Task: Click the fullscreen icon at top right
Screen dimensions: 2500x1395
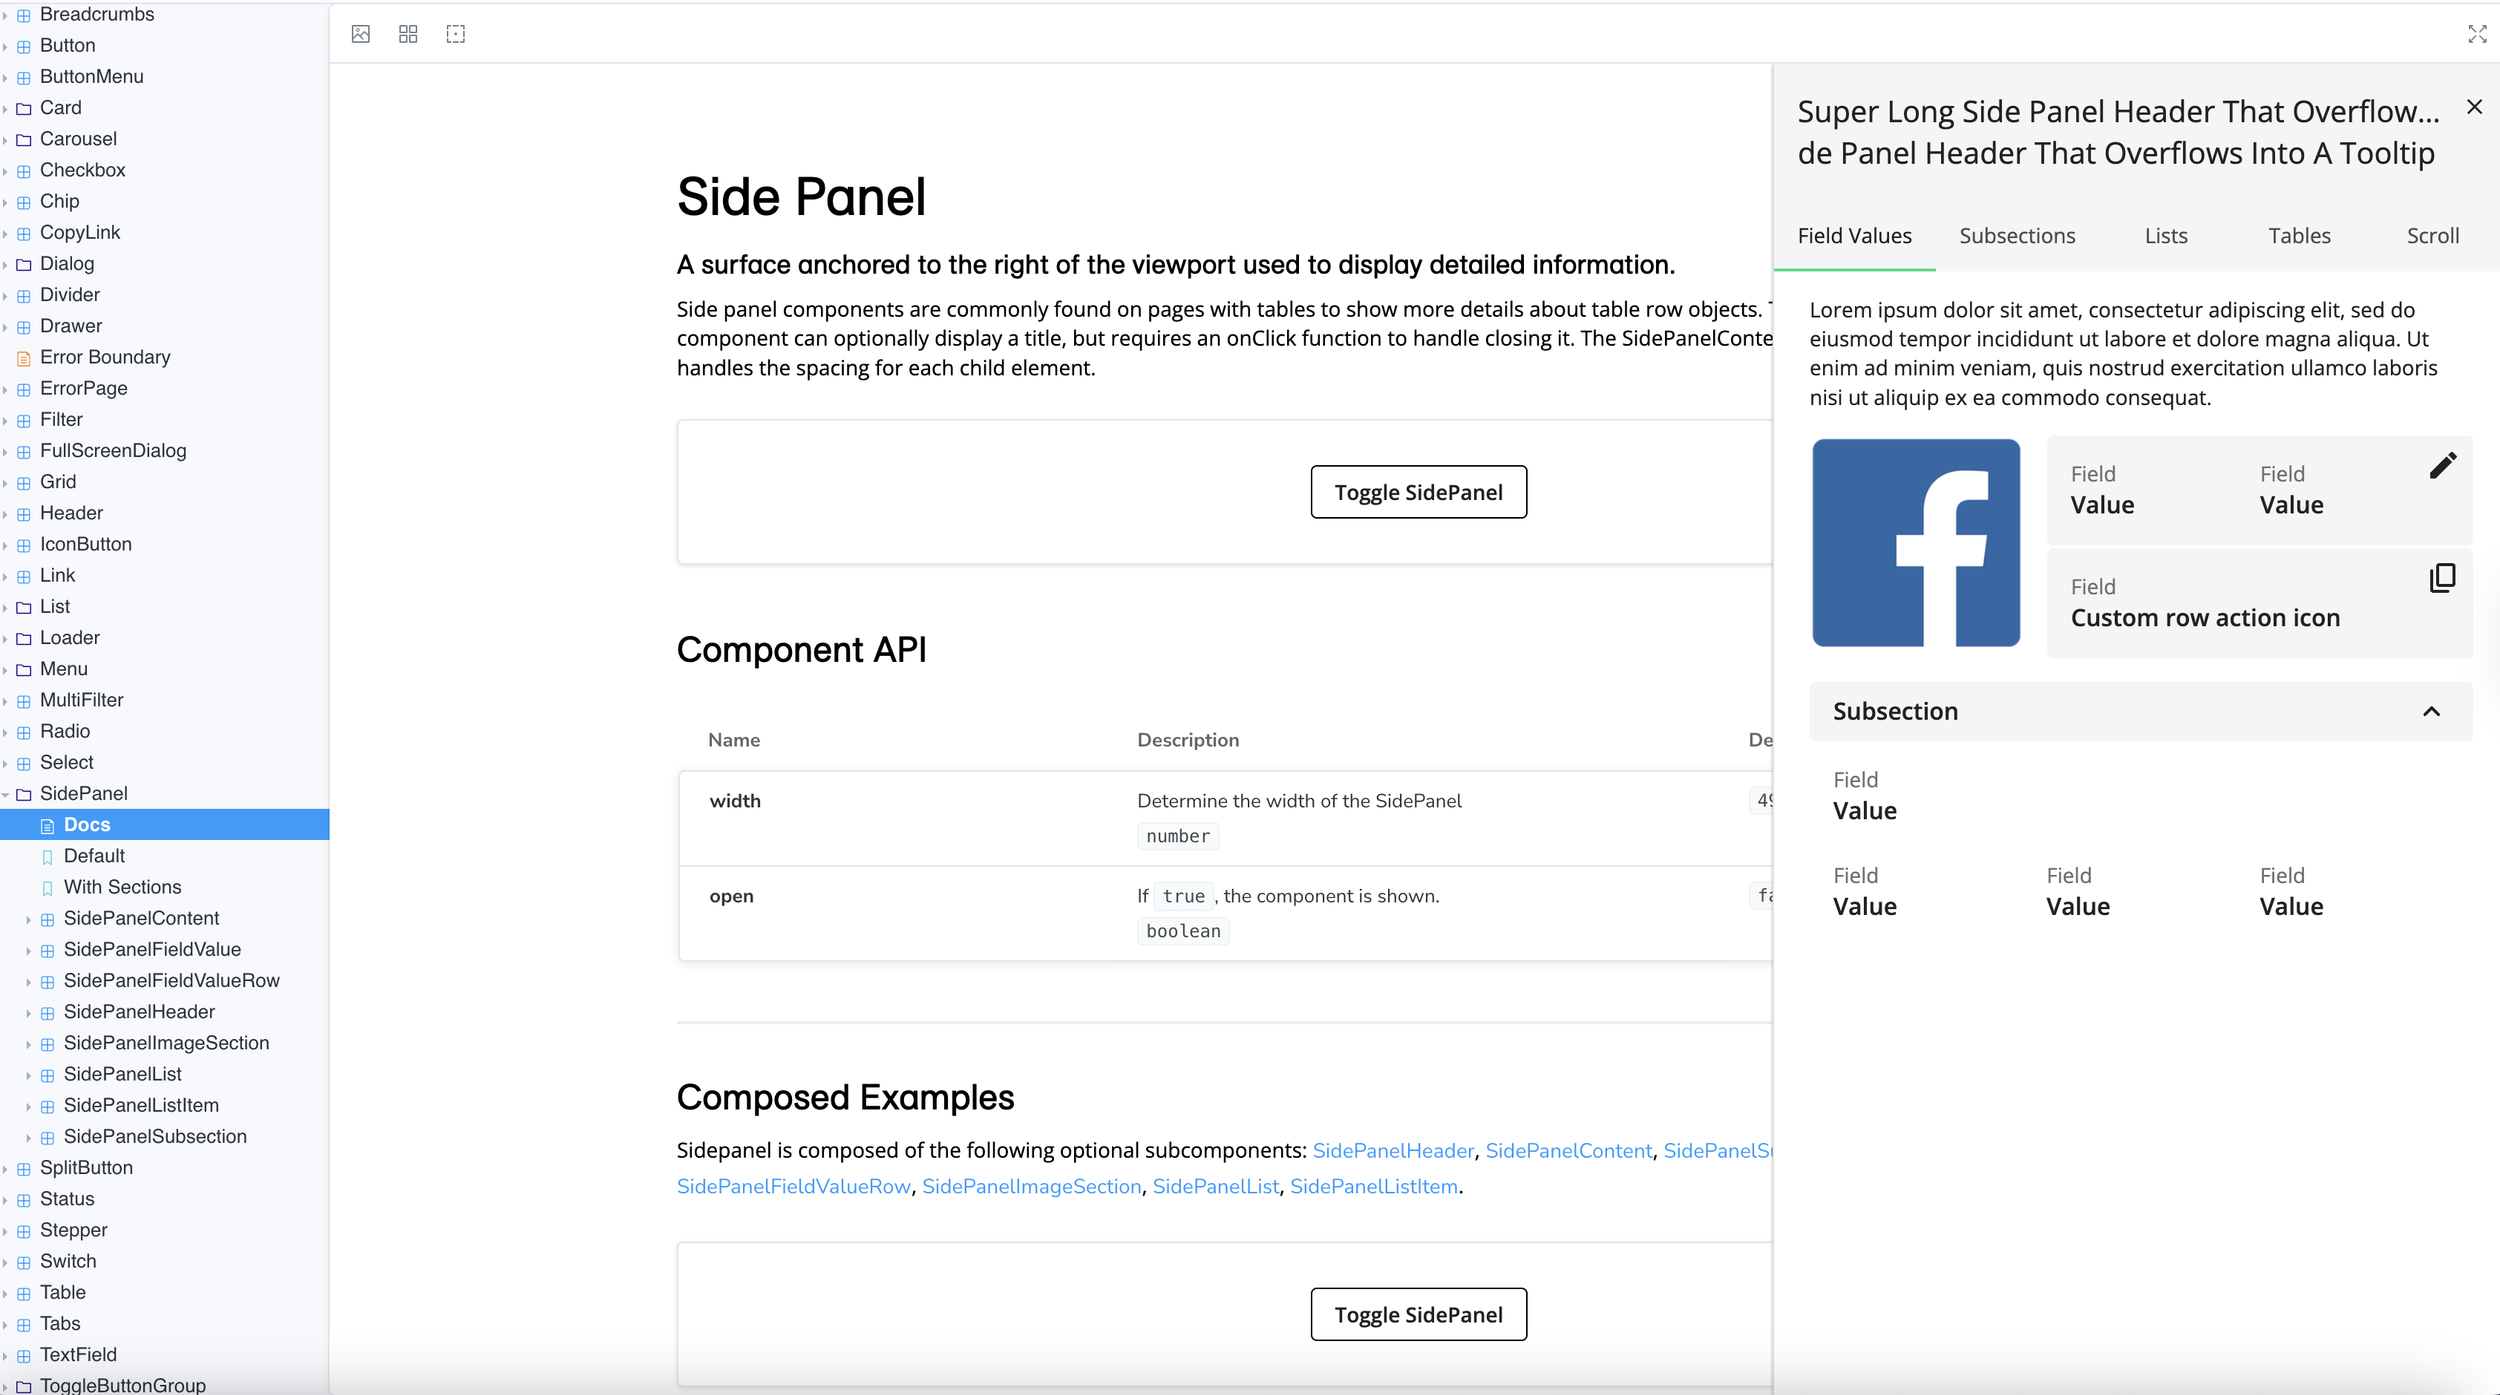Action: (x=2477, y=34)
